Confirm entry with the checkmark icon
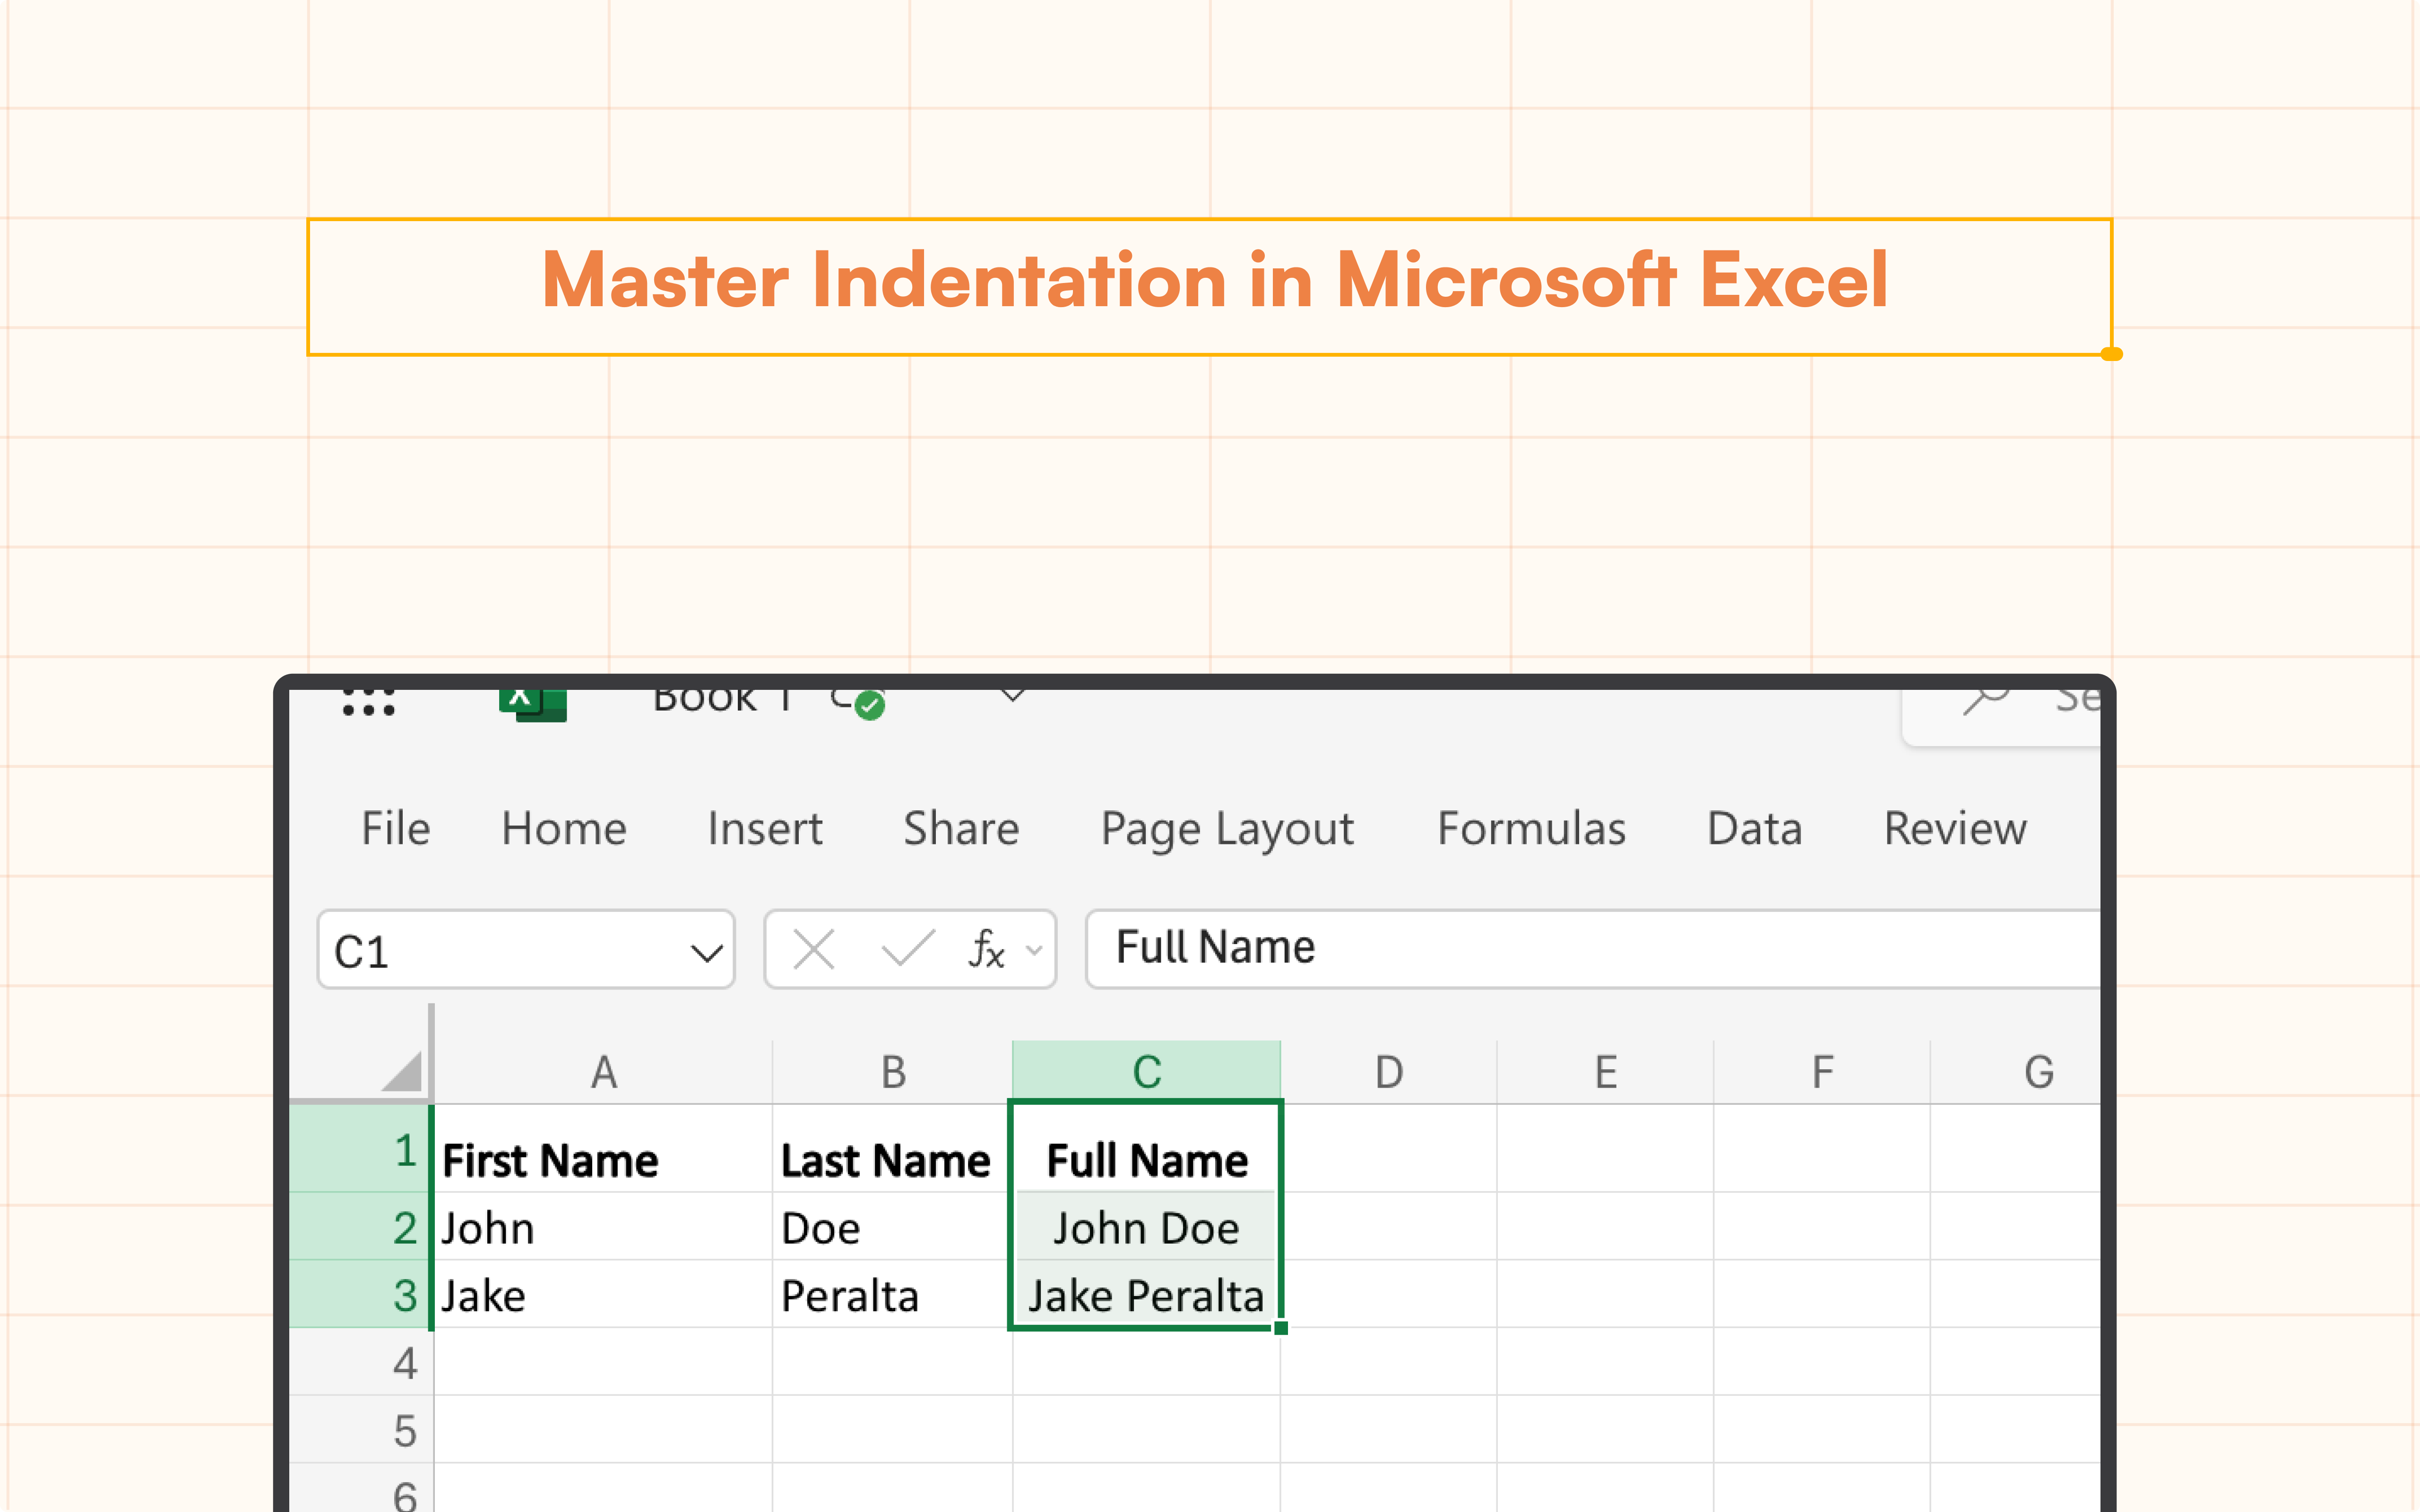This screenshot has height=1512, width=2420. 908,948
